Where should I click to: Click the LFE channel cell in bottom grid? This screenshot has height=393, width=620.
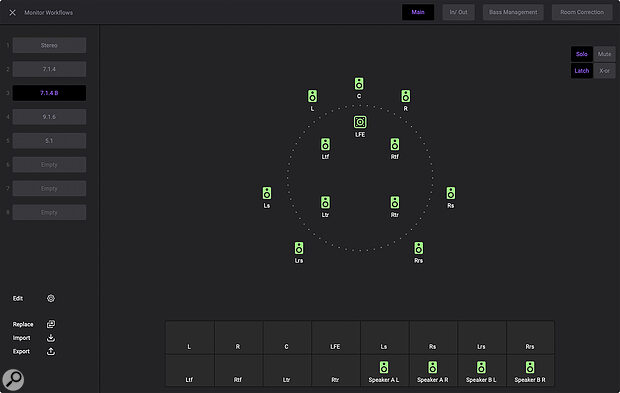[x=336, y=338]
